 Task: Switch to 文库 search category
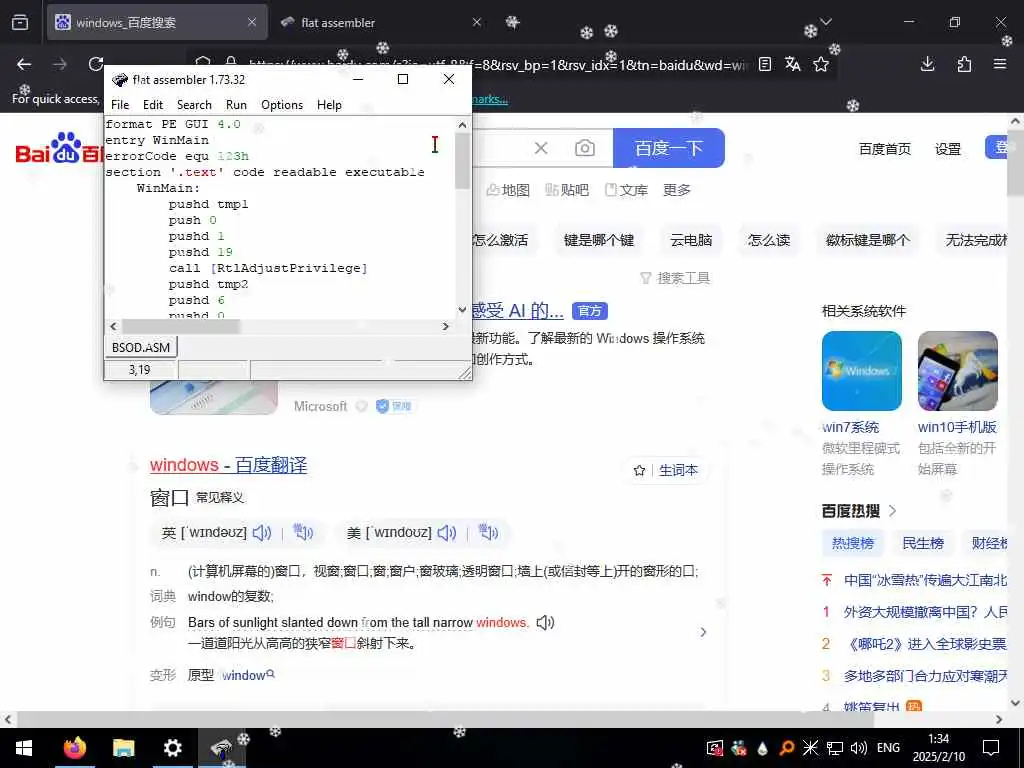click(x=626, y=190)
